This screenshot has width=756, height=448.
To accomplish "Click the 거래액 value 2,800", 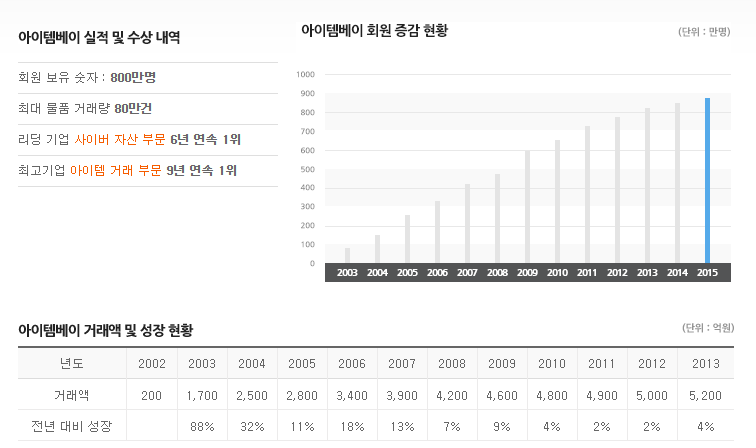I will (302, 396).
